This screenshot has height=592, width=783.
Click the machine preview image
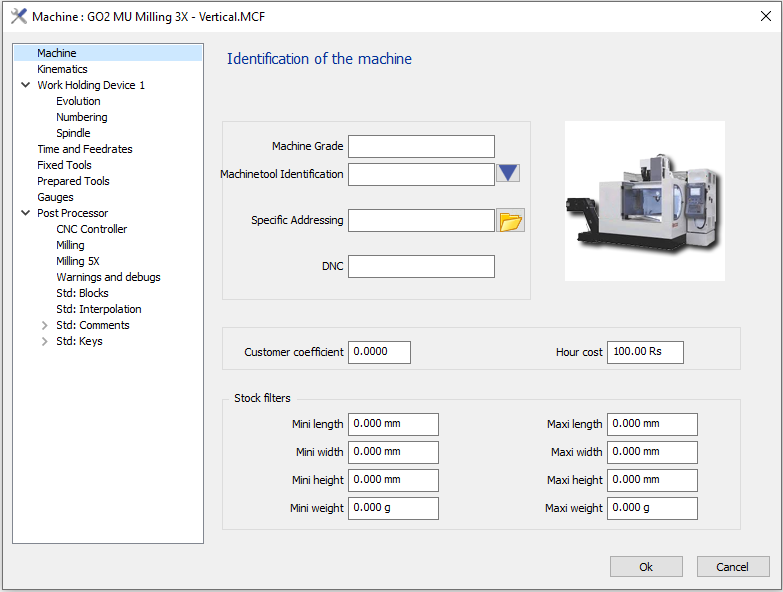point(644,201)
